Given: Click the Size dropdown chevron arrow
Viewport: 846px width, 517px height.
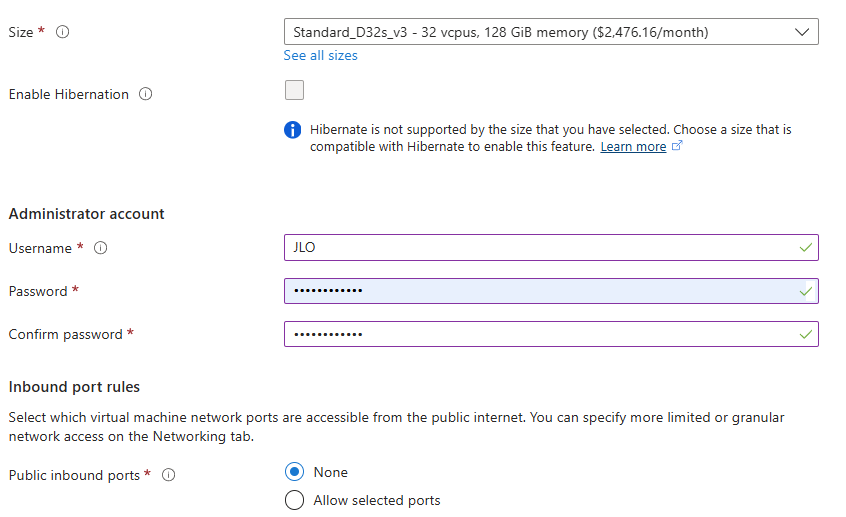Looking at the screenshot, I should 802,32.
